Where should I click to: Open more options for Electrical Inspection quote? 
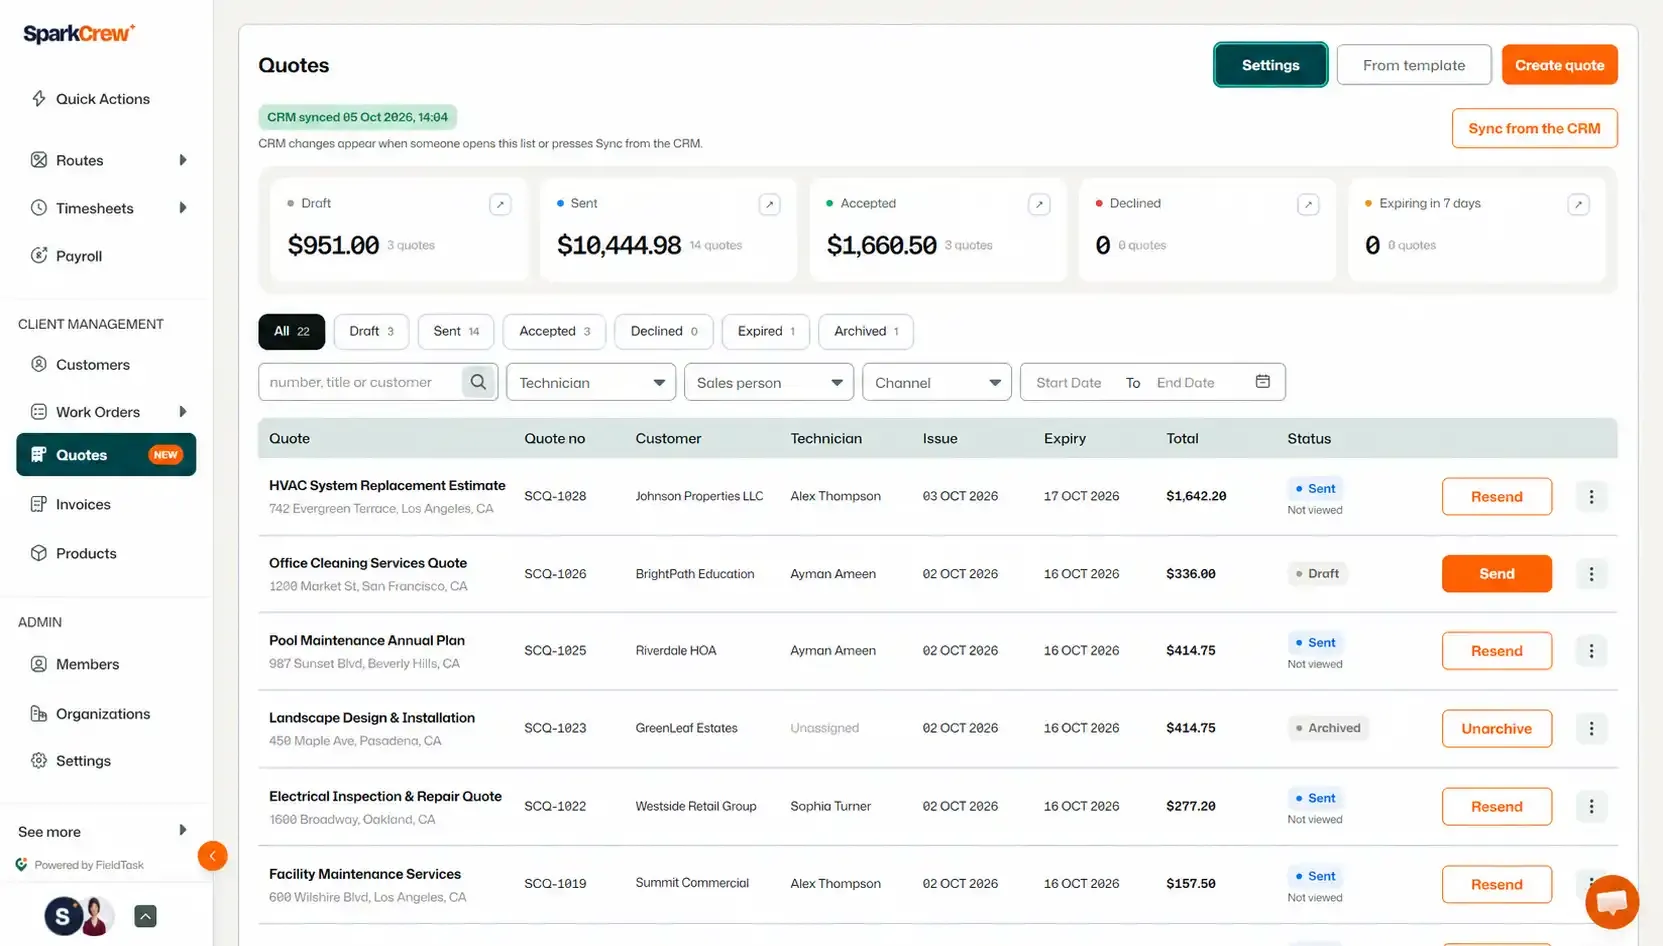[1591, 806]
